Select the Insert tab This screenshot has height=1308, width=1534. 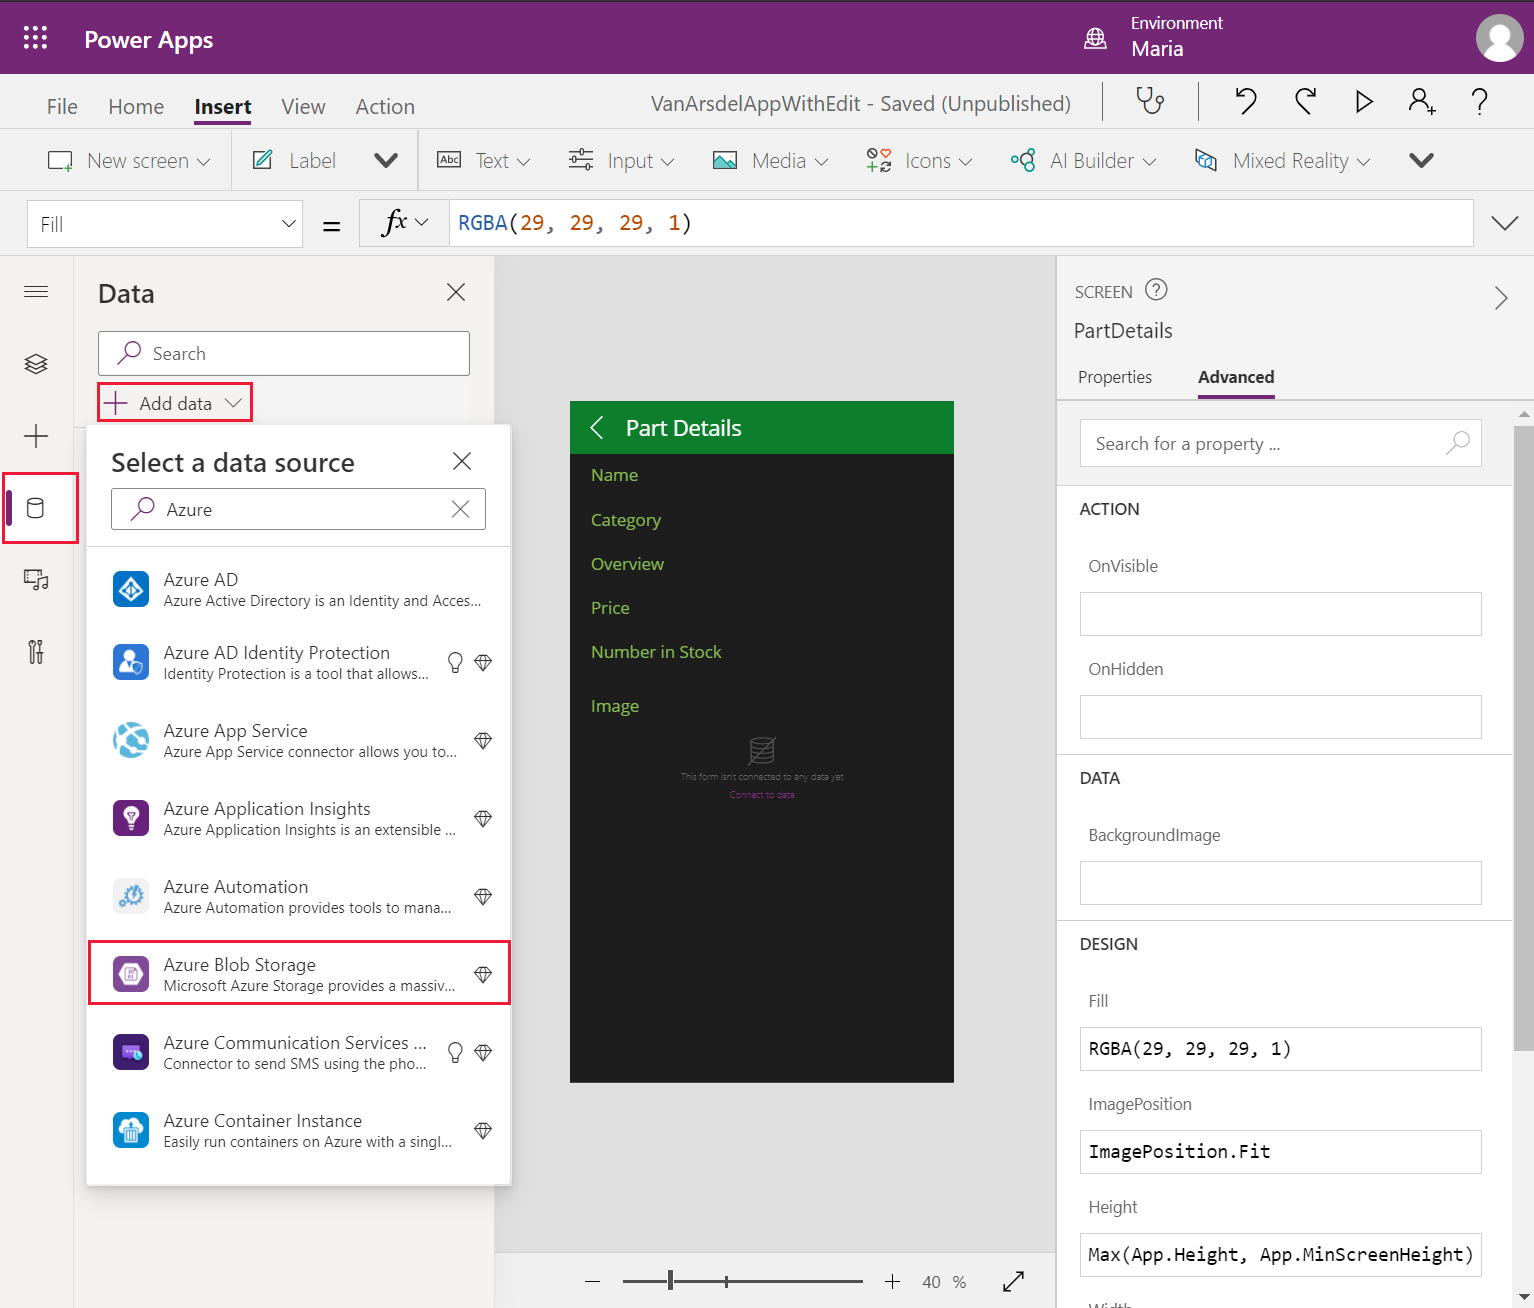coord(223,106)
